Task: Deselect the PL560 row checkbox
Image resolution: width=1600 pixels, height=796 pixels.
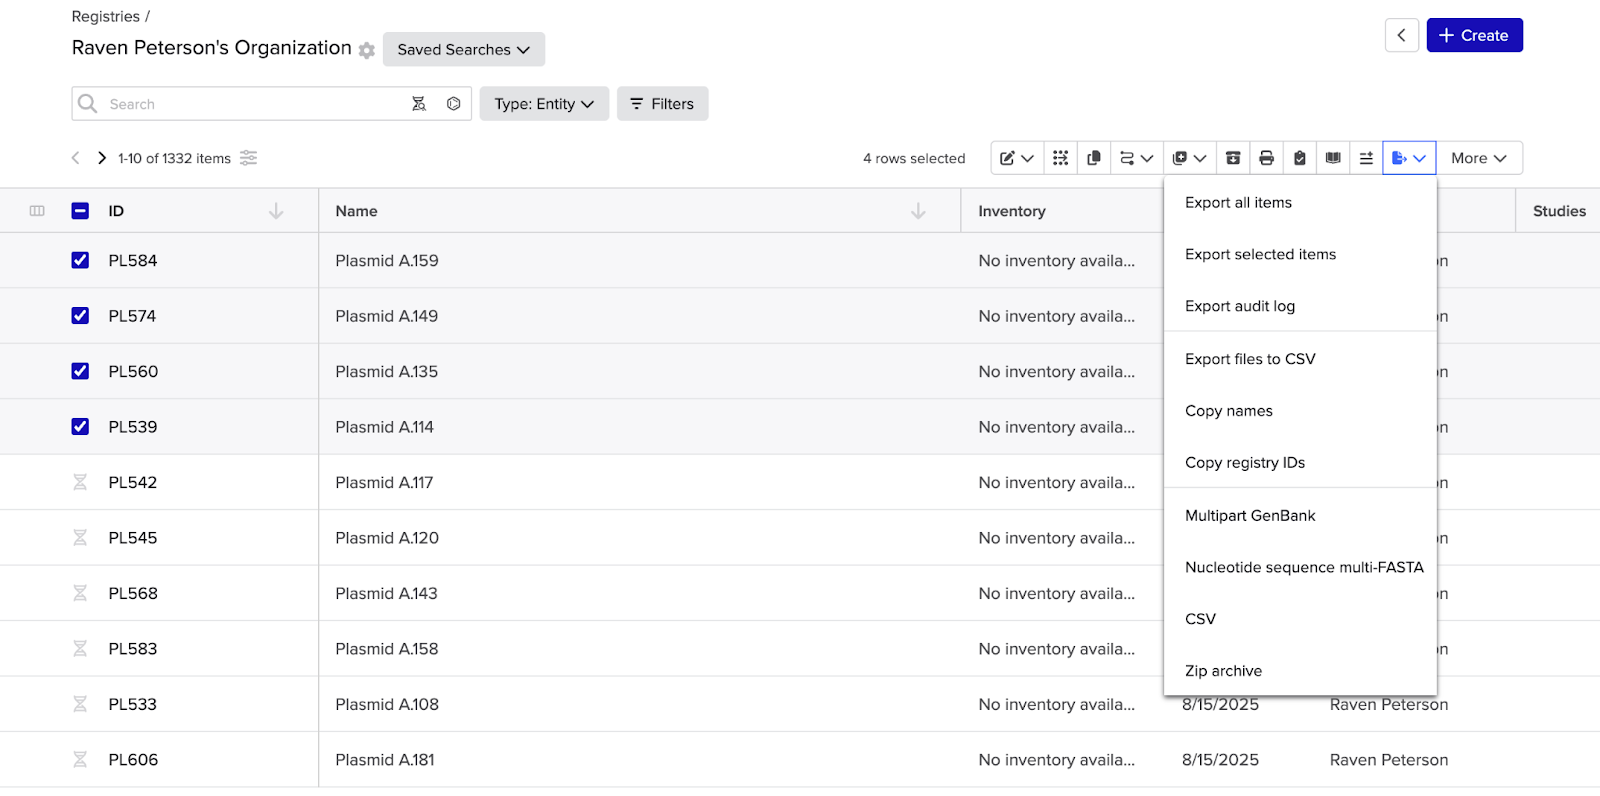Action: pyautogui.click(x=80, y=371)
